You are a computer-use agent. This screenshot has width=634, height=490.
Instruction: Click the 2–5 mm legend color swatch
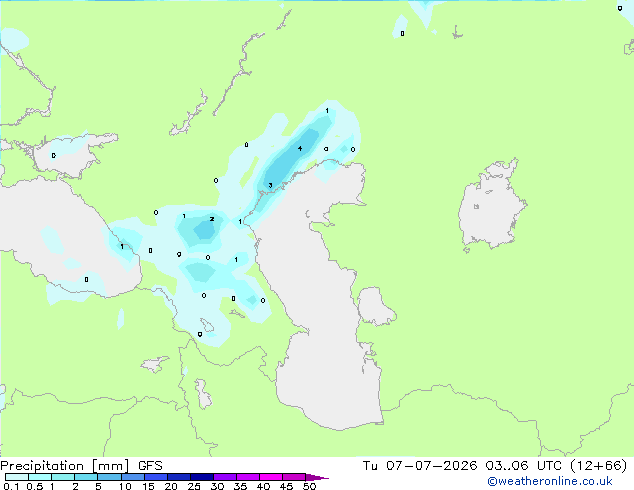pyautogui.click(x=86, y=477)
